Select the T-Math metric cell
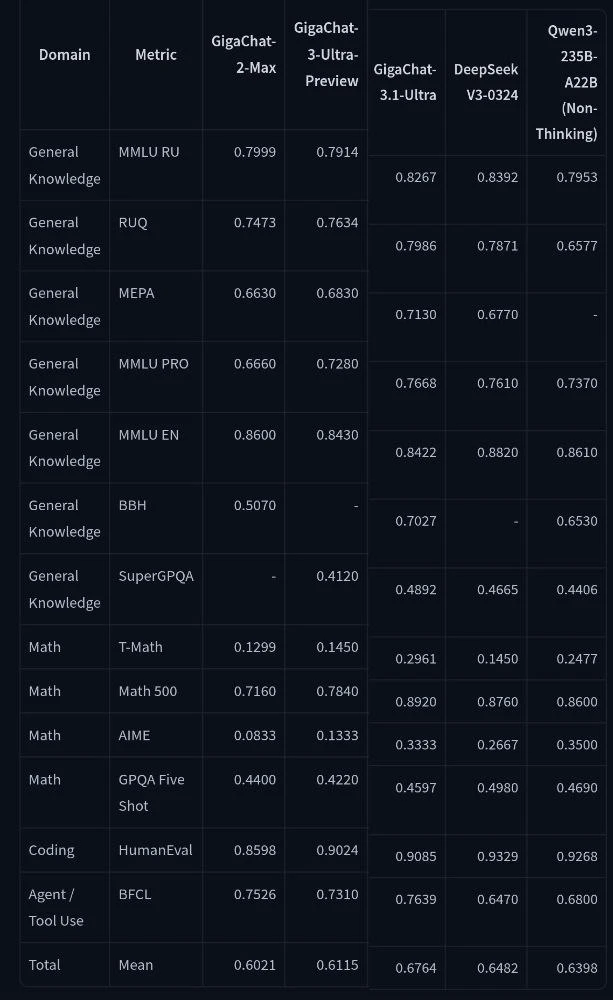This screenshot has width=613, height=1000. tap(140, 647)
